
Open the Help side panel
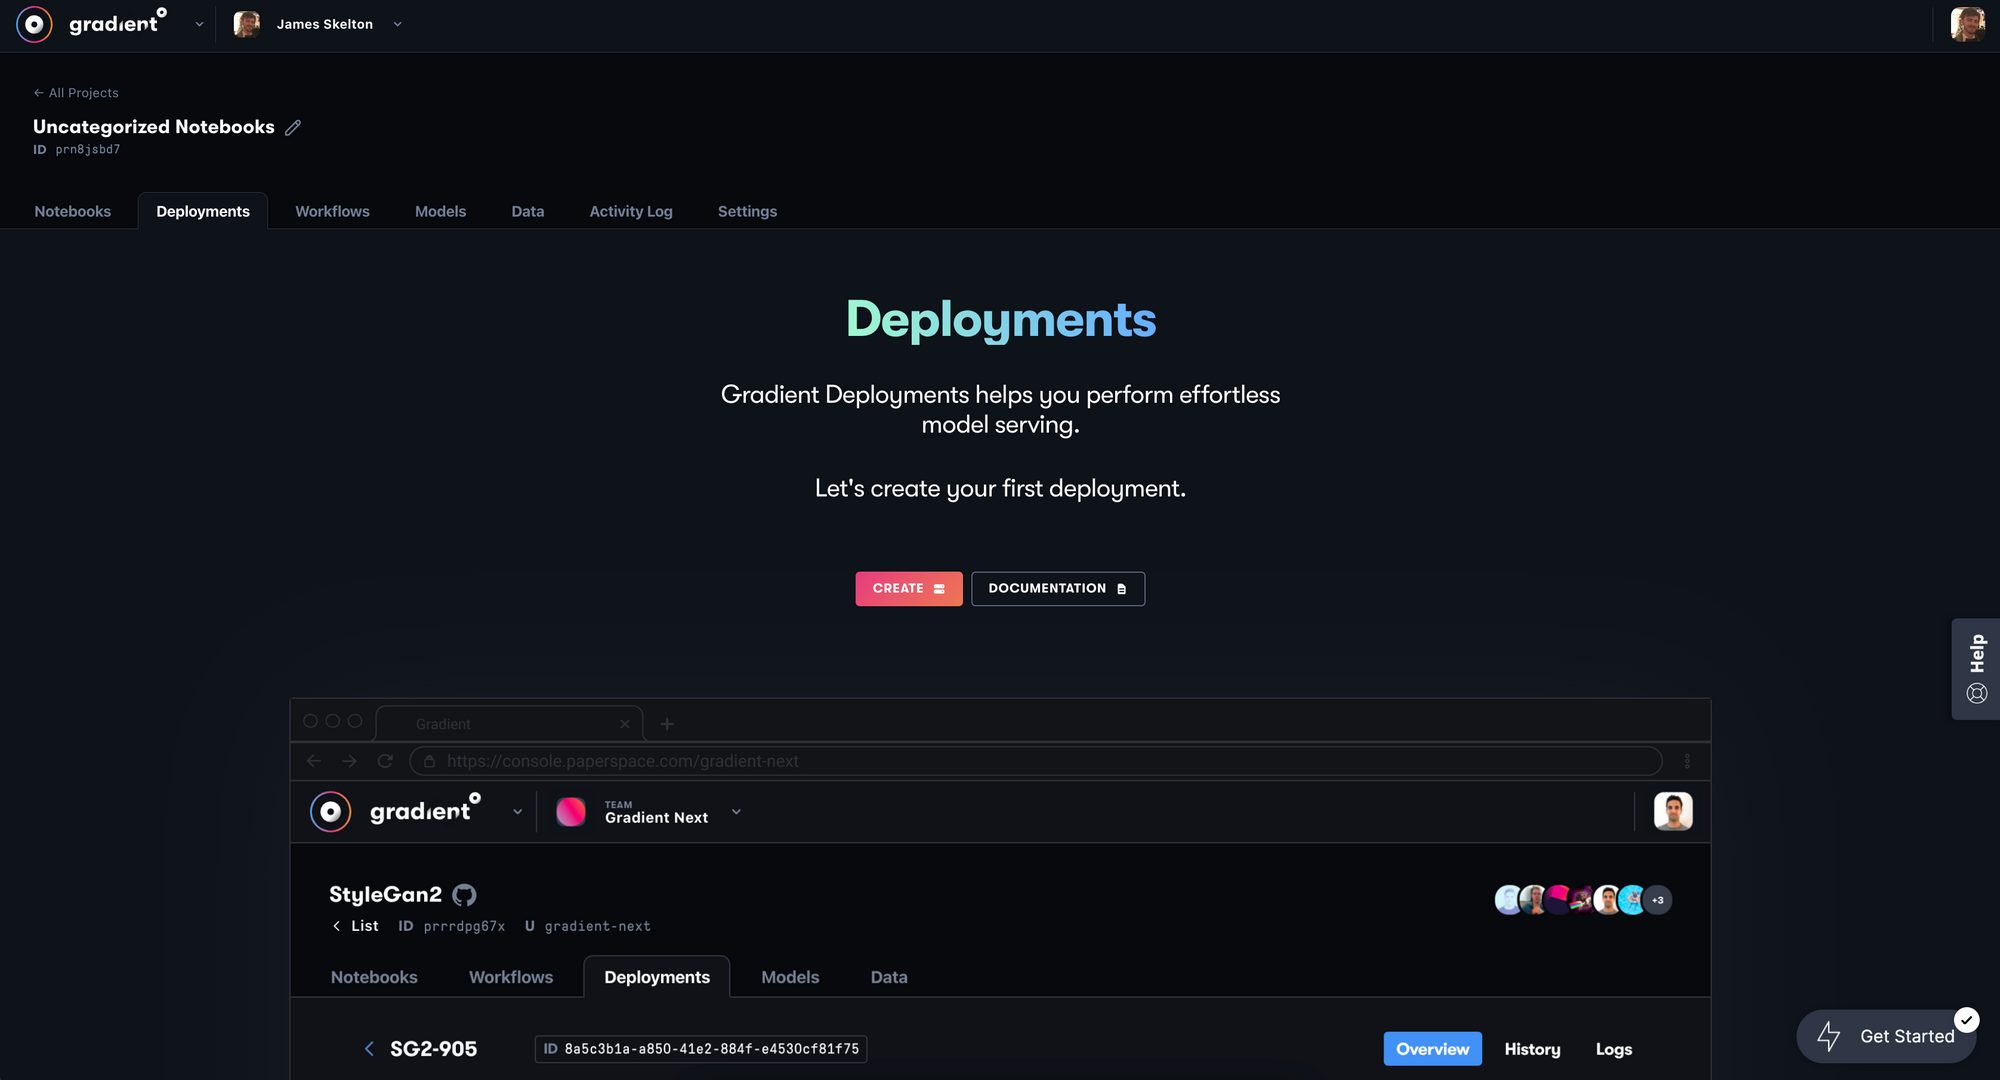tap(1976, 668)
